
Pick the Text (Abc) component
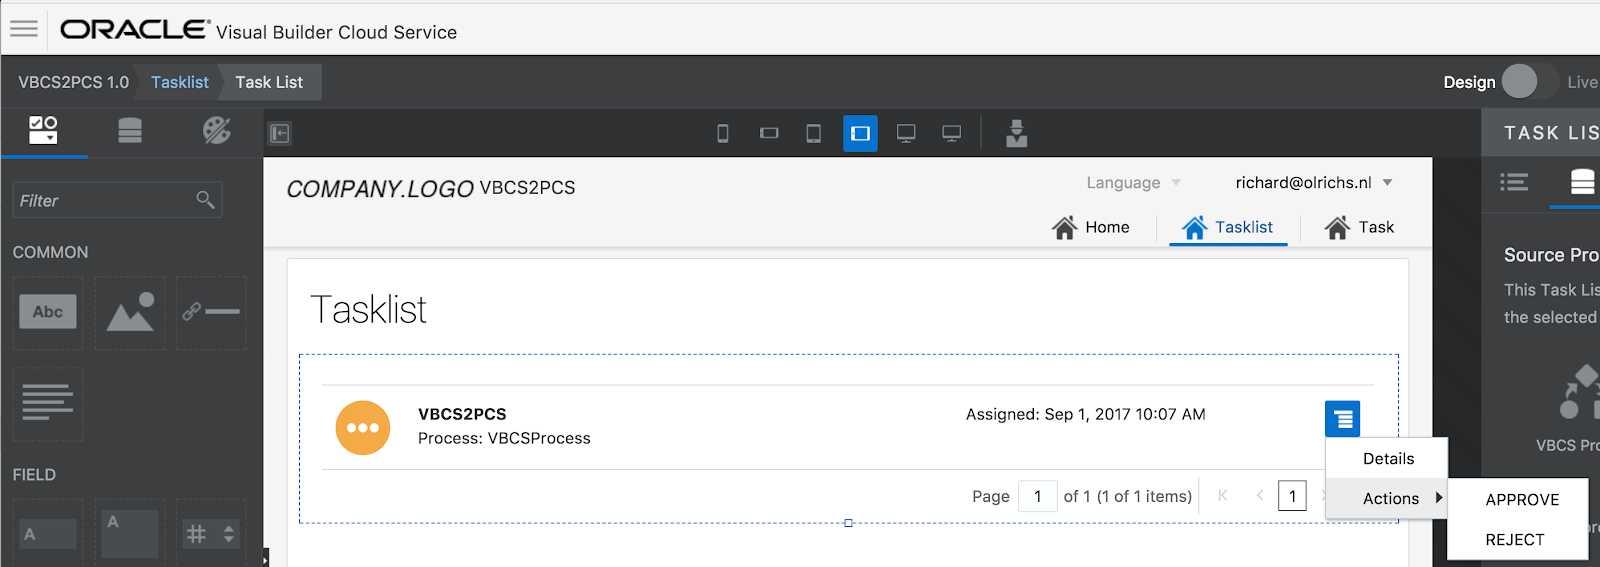pos(48,312)
